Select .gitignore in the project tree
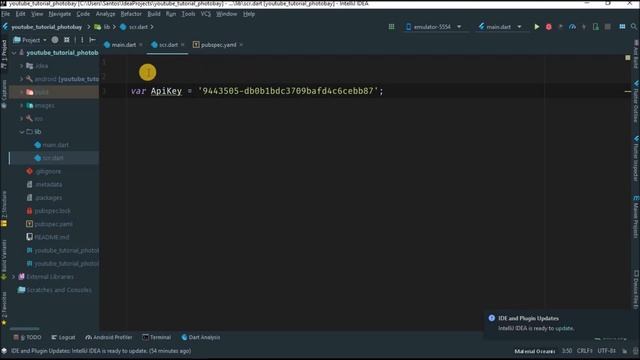Screen dimensions: 640x360 [48, 171]
